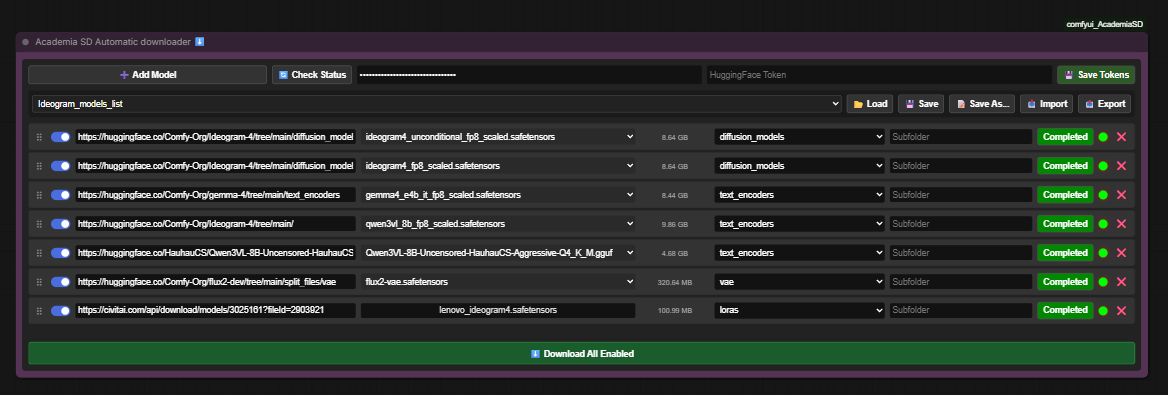This screenshot has height=395, width=1168.
Task: Click green status dot in ideogram4_unconditional row
Action: pyautogui.click(x=1103, y=137)
